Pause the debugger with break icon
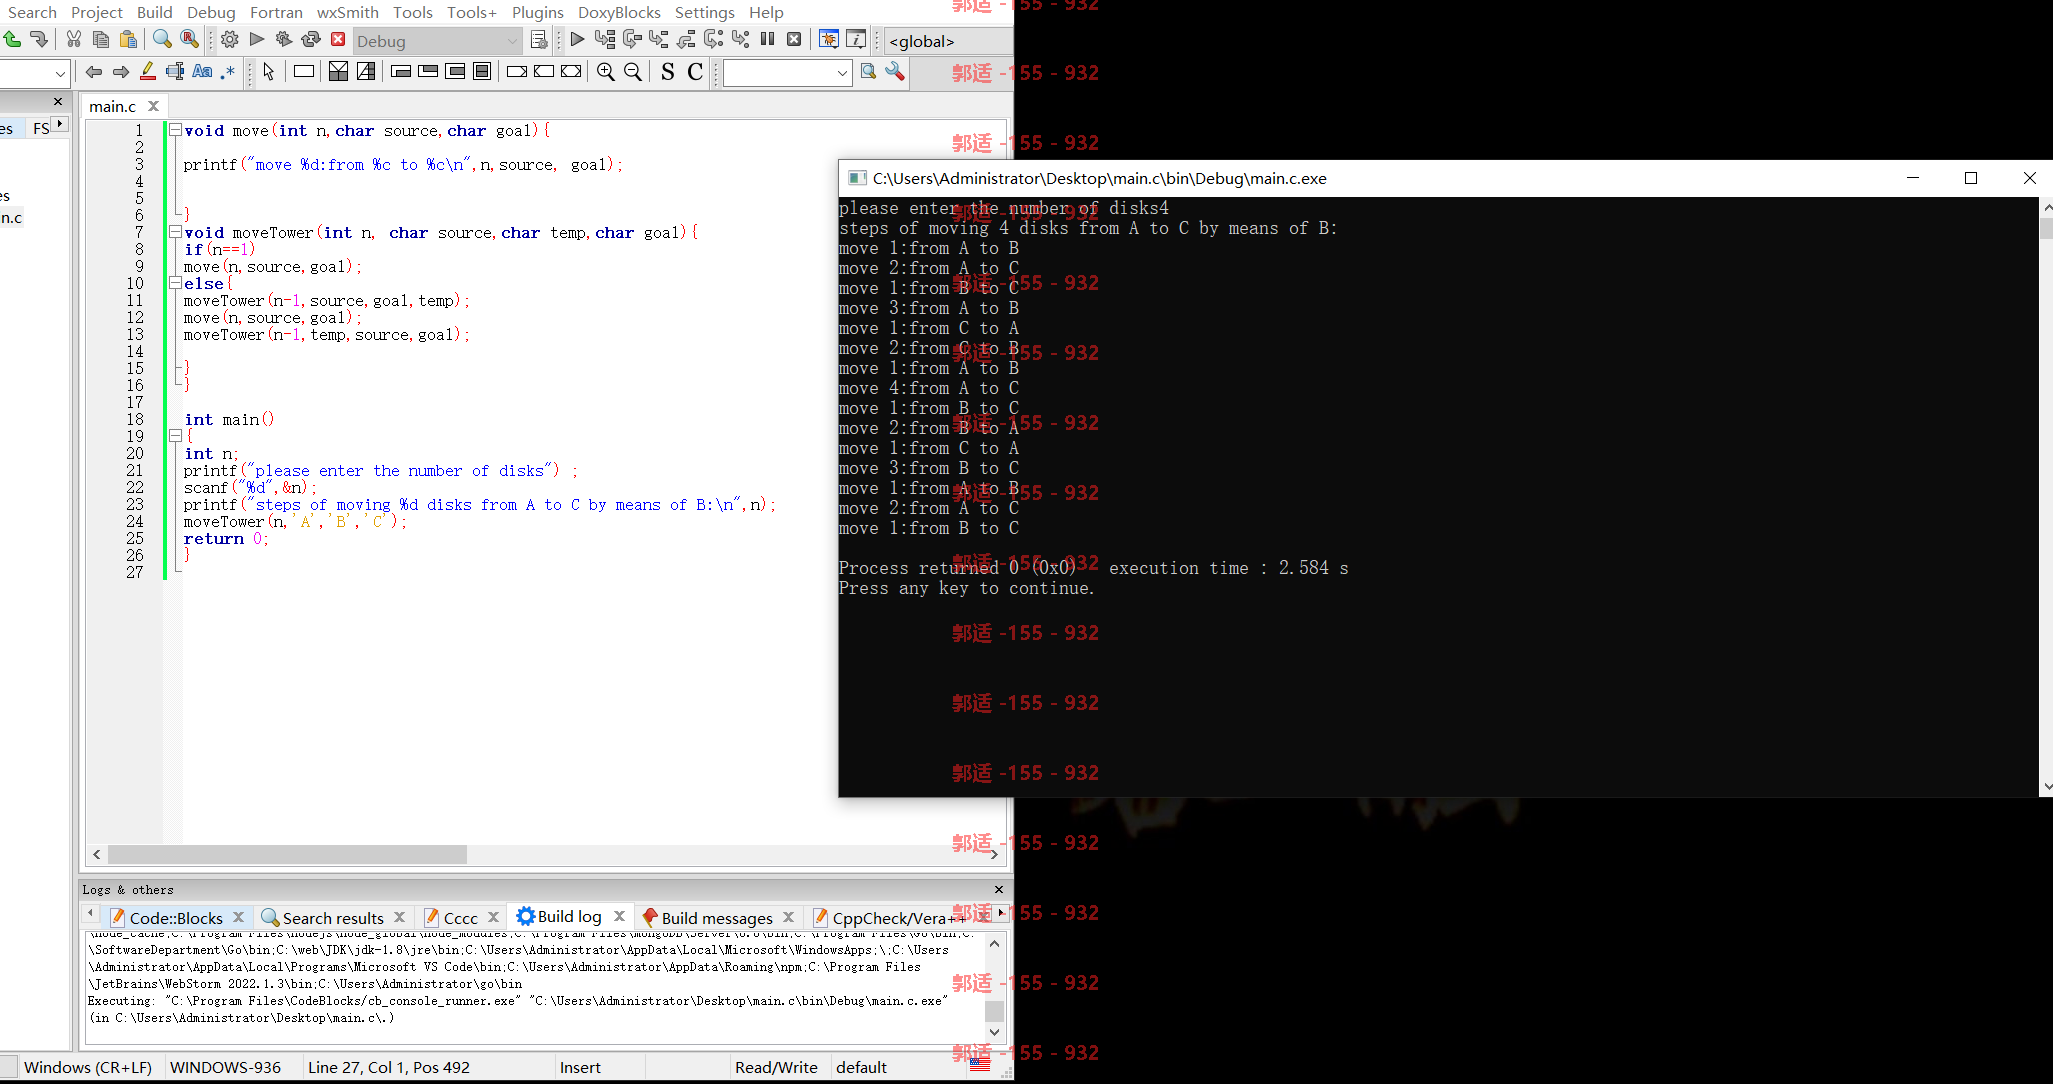Screen dimensions: 2053x1084 (x=767, y=40)
